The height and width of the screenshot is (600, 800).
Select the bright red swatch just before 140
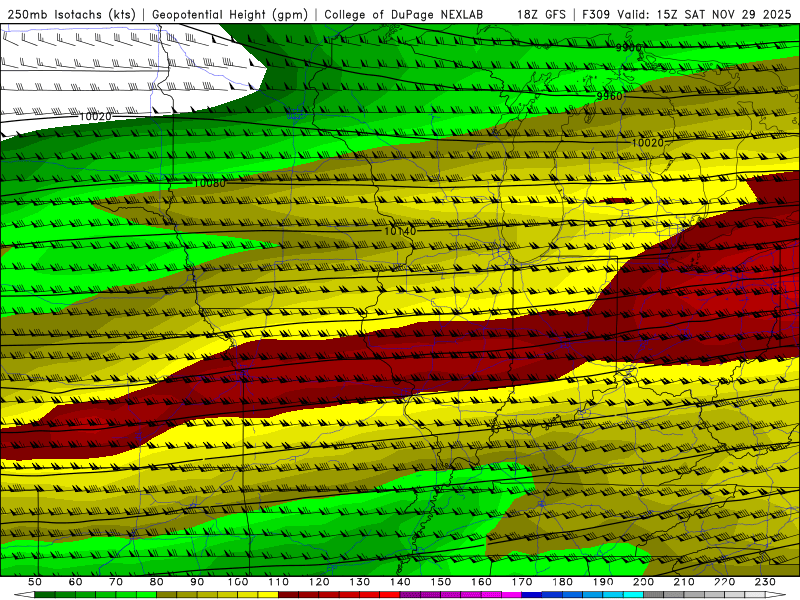390,595
